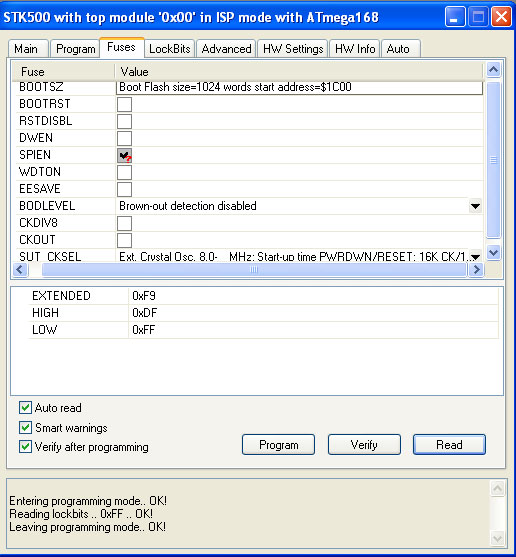Click the horizontal scroll left arrow
The width and height of the screenshot is (516, 557).
point(20,270)
